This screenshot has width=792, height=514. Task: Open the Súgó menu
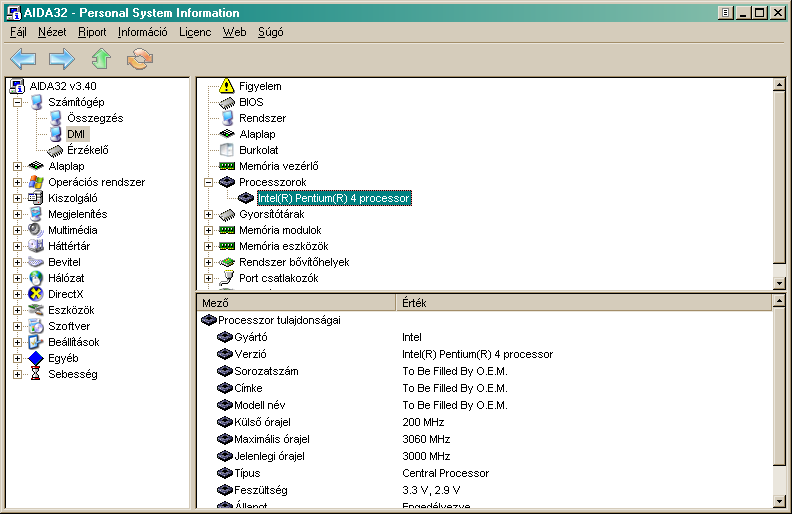coord(271,32)
